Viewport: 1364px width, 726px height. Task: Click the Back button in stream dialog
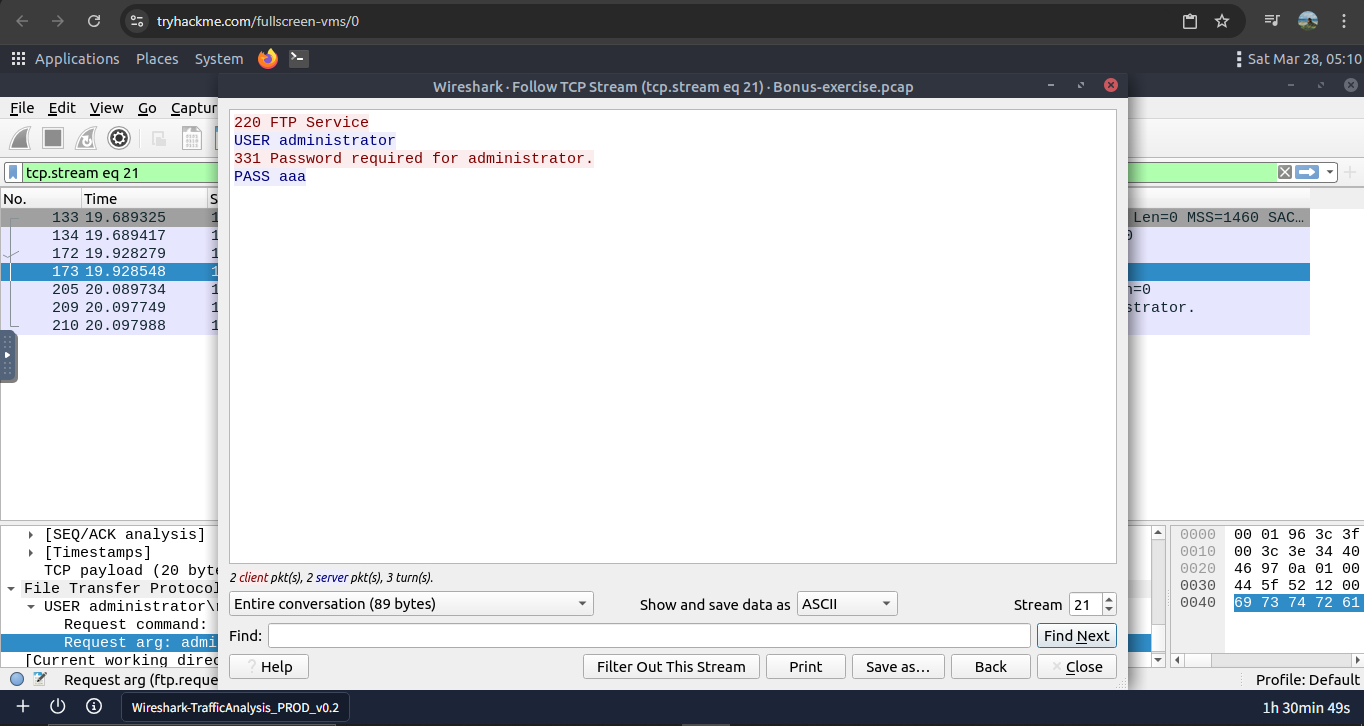[991, 667]
